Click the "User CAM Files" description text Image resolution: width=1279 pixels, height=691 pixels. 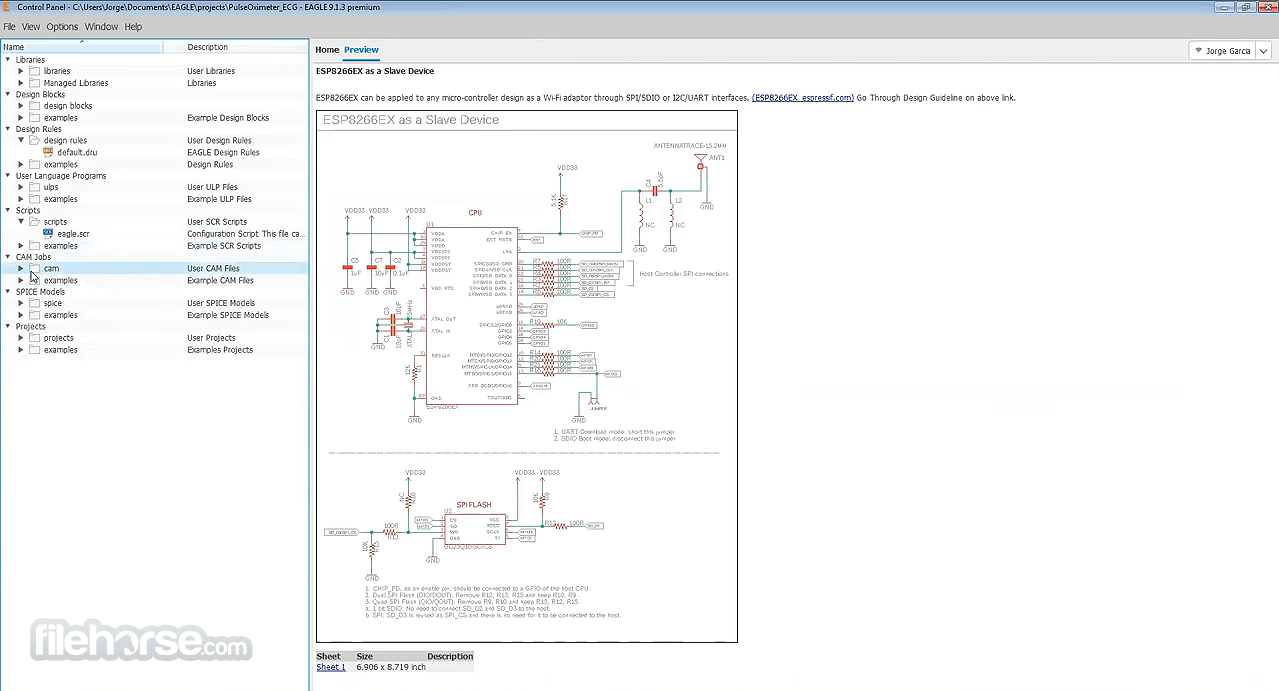tap(213, 269)
